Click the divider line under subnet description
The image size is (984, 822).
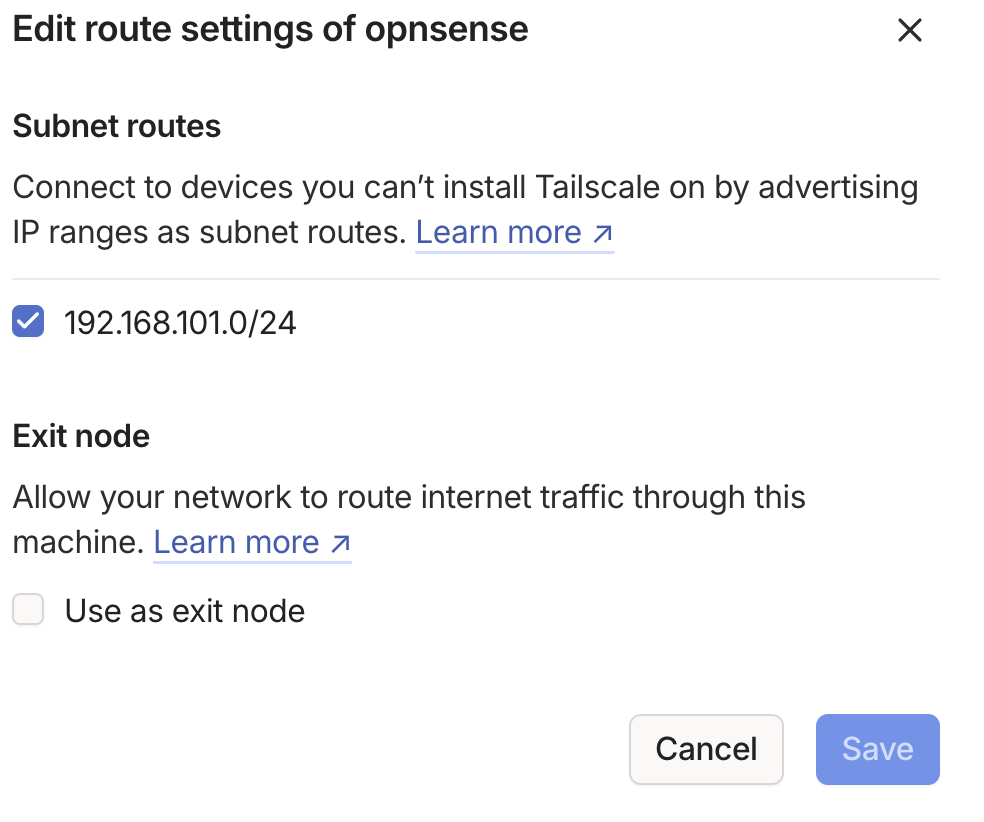point(476,279)
